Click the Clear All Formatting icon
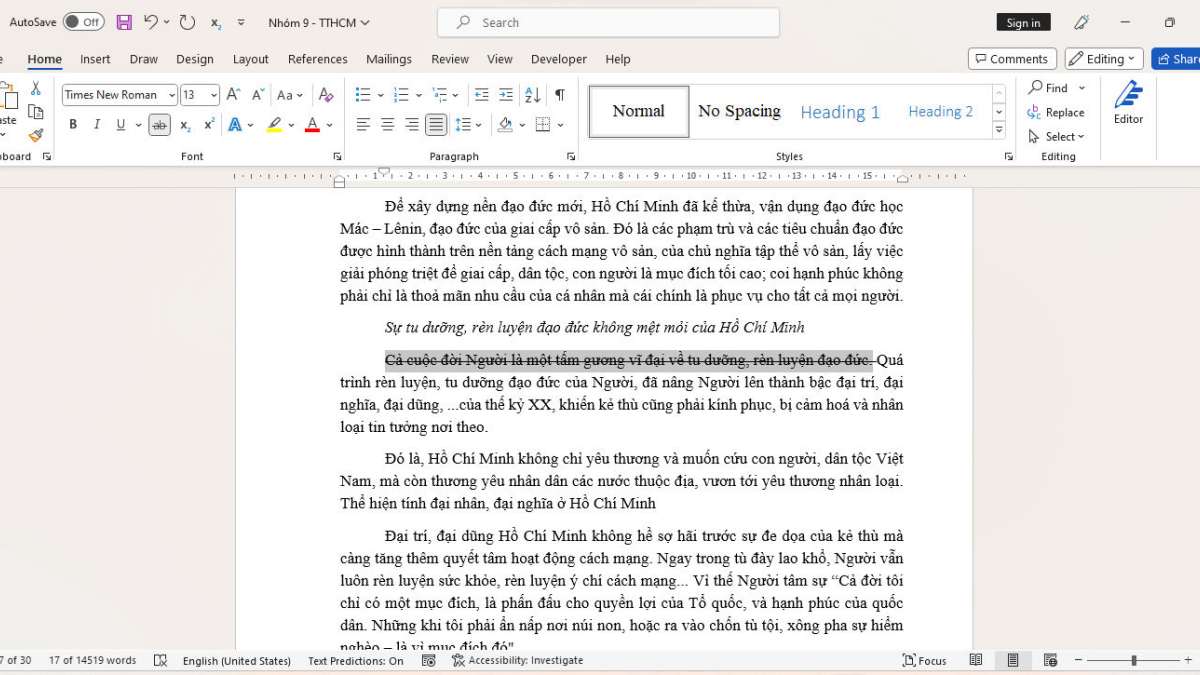1200x675 pixels. click(x=325, y=95)
